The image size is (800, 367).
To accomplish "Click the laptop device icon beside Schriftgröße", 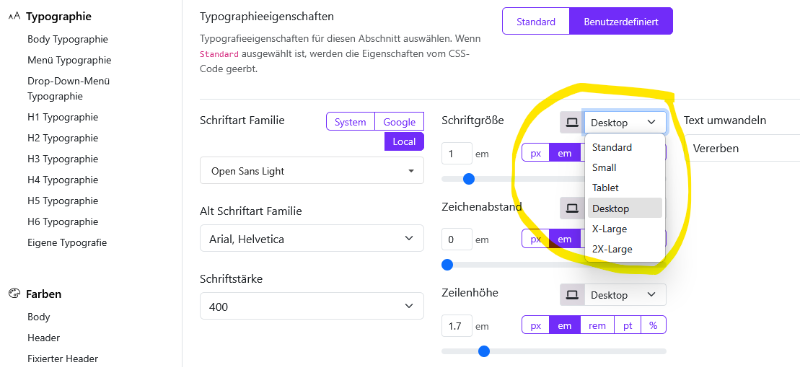I will pos(572,123).
